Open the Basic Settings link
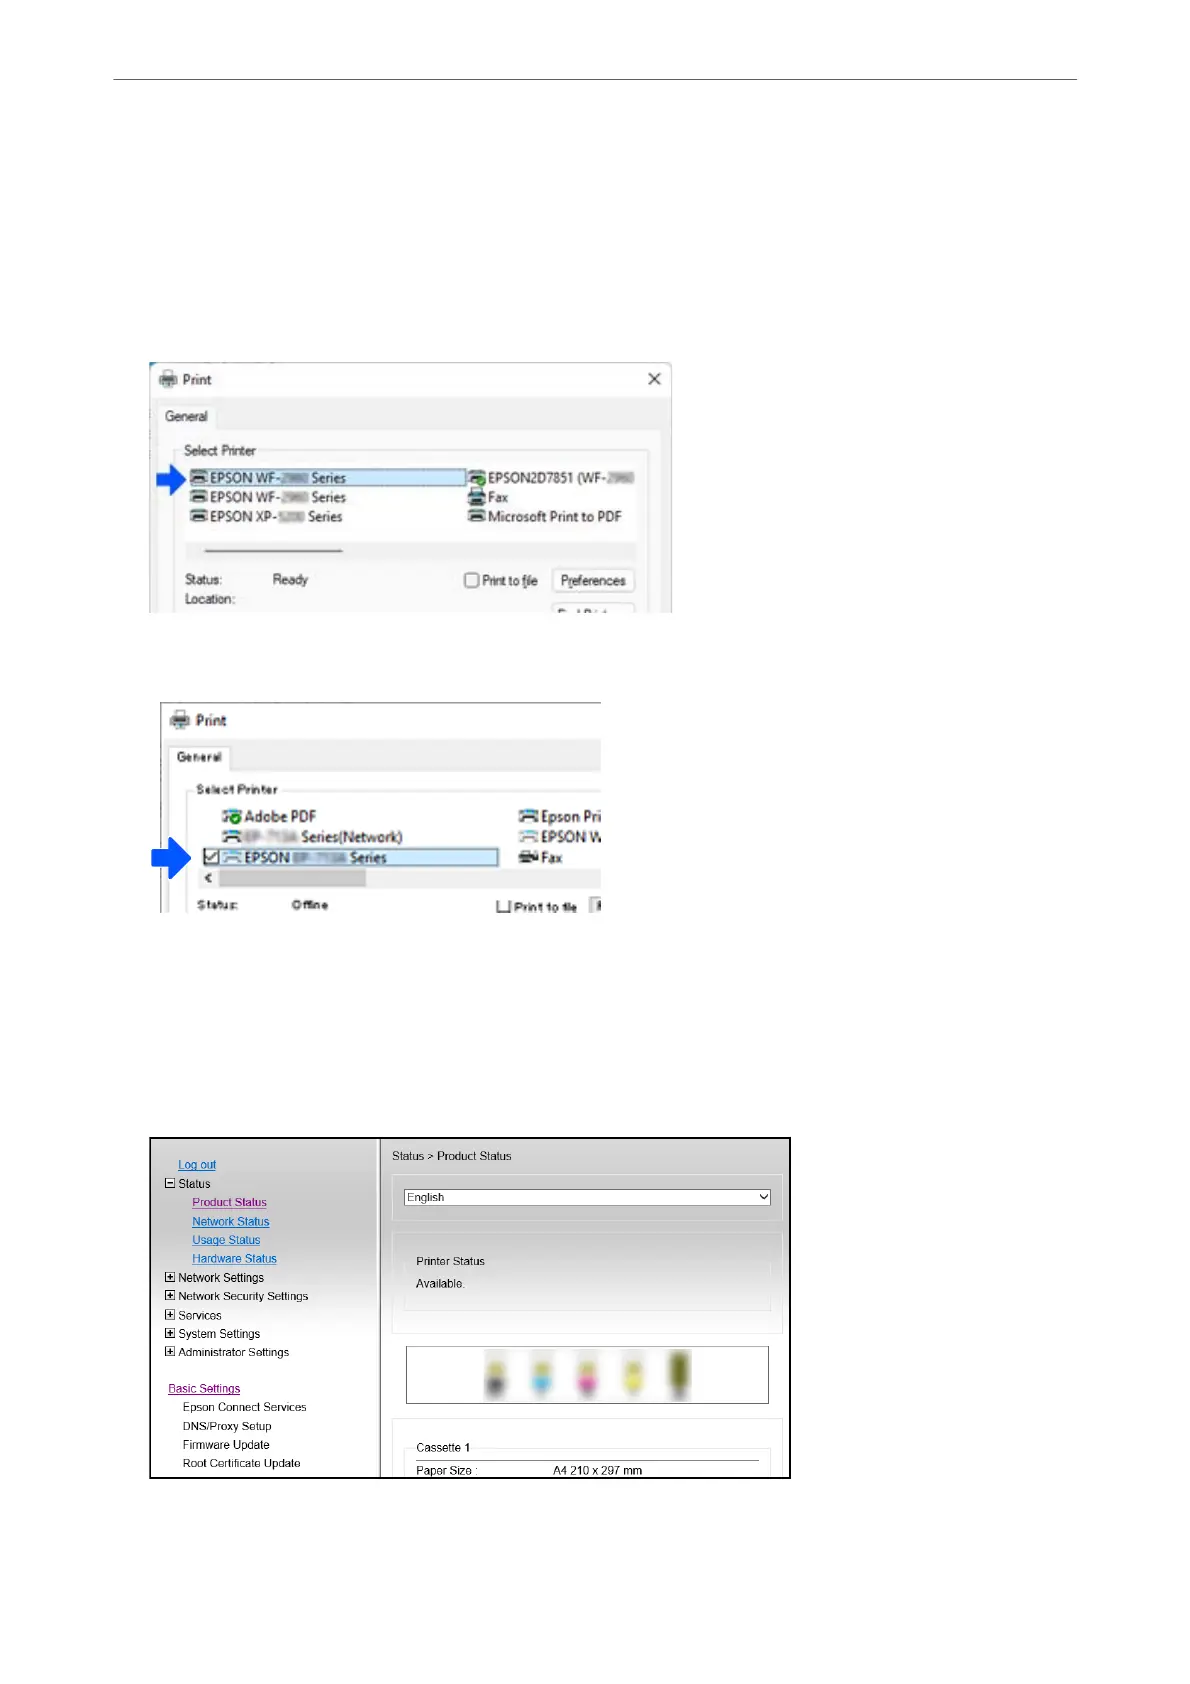Screen dimensions: 1190x1684 tap(204, 1389)
